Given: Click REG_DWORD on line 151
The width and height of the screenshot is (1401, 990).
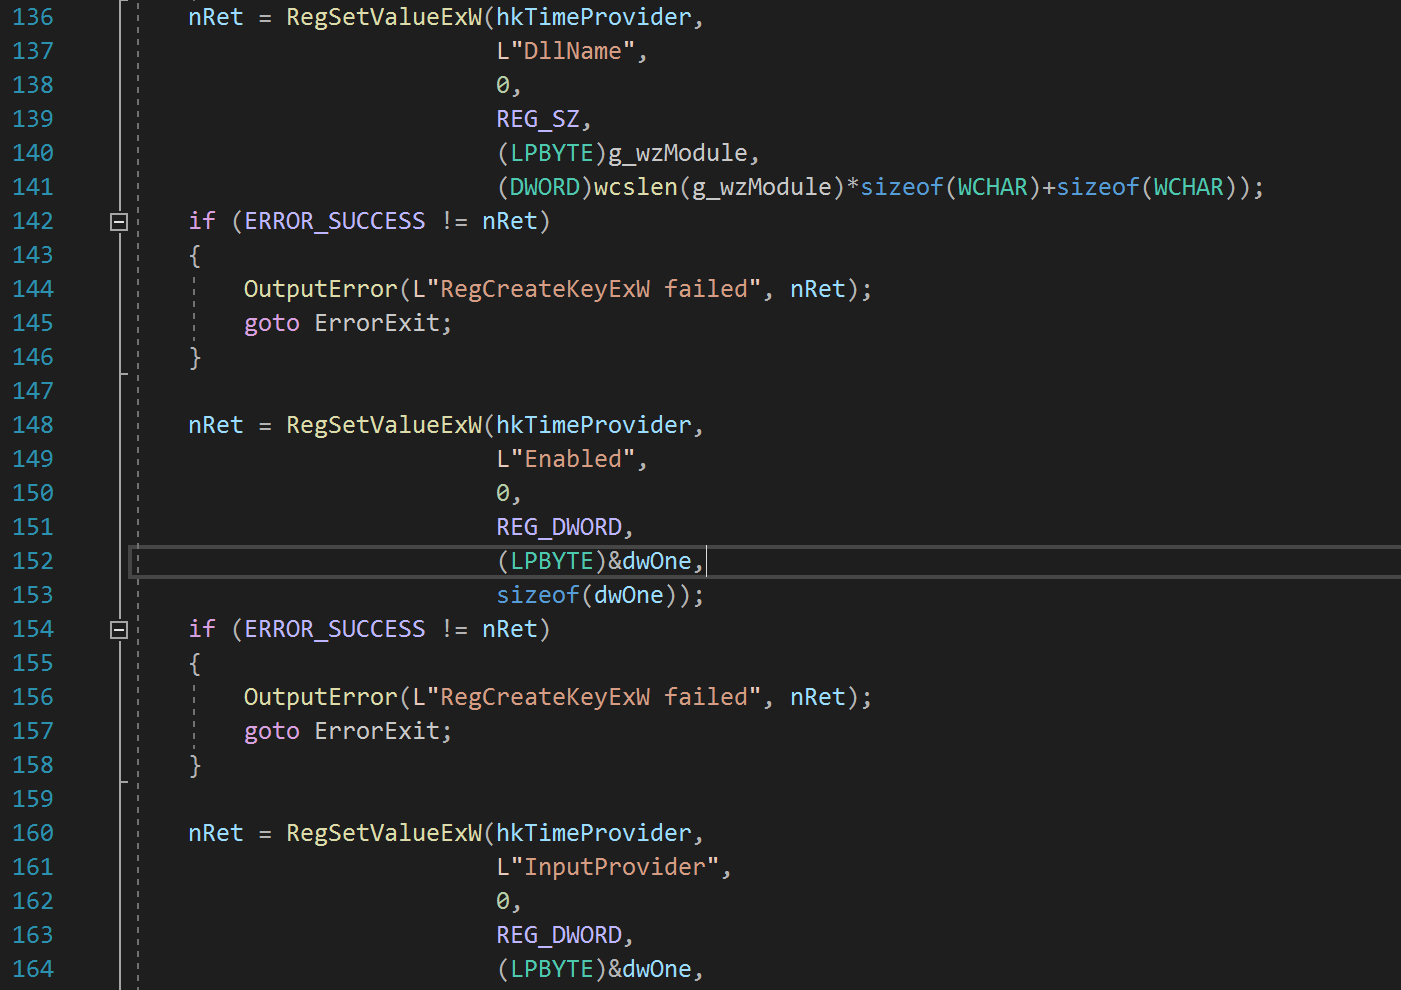Looking at the screenshot, I should (x=560, y=526).
